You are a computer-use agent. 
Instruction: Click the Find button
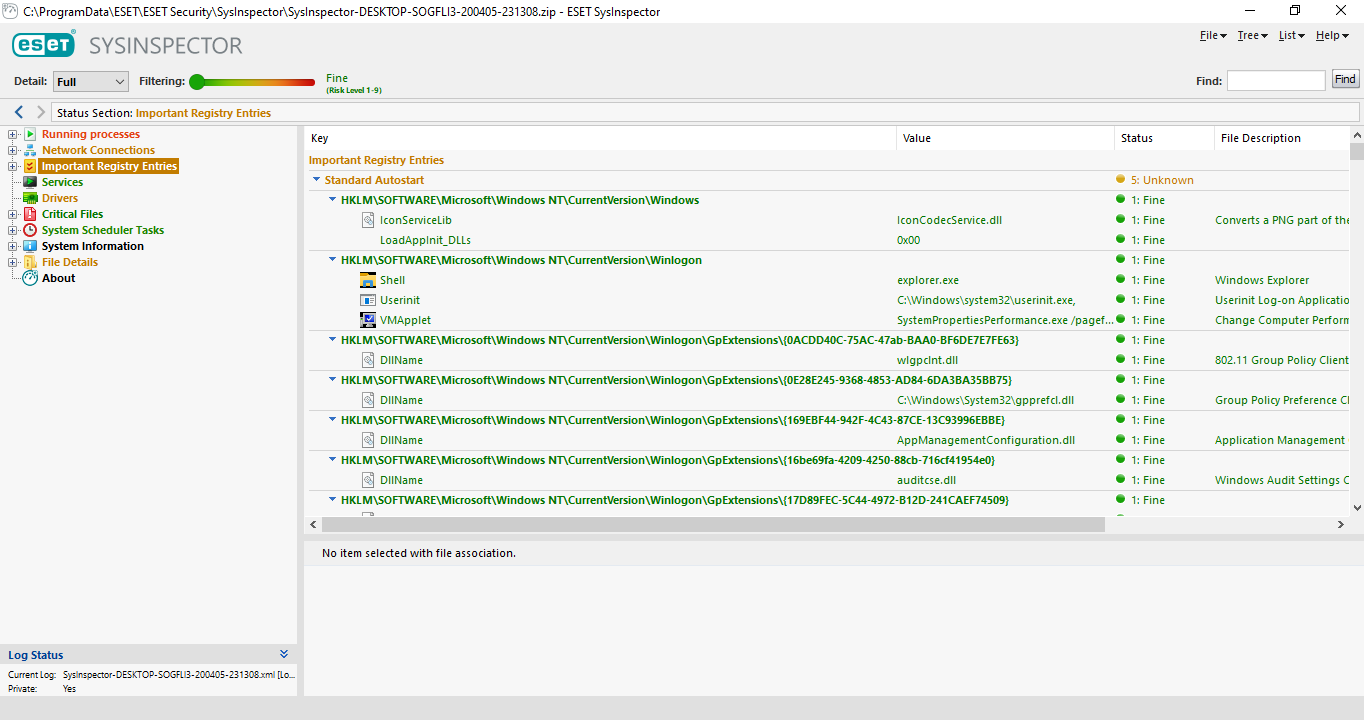[1345, 80]
